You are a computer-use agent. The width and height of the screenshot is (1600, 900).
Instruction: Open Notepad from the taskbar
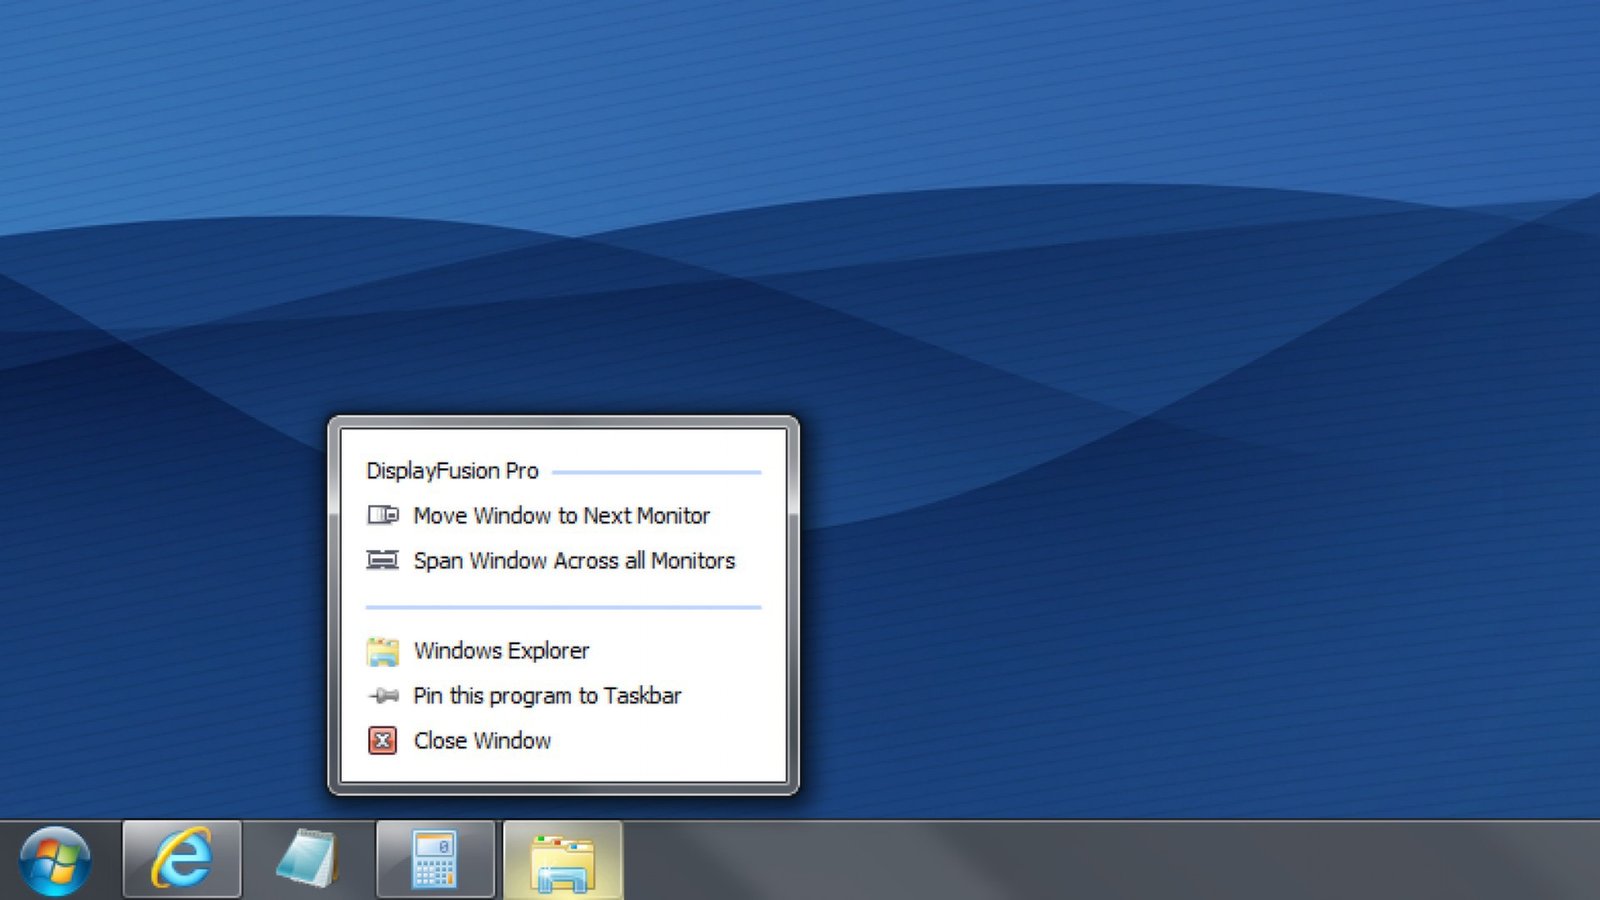coord(308,860)
